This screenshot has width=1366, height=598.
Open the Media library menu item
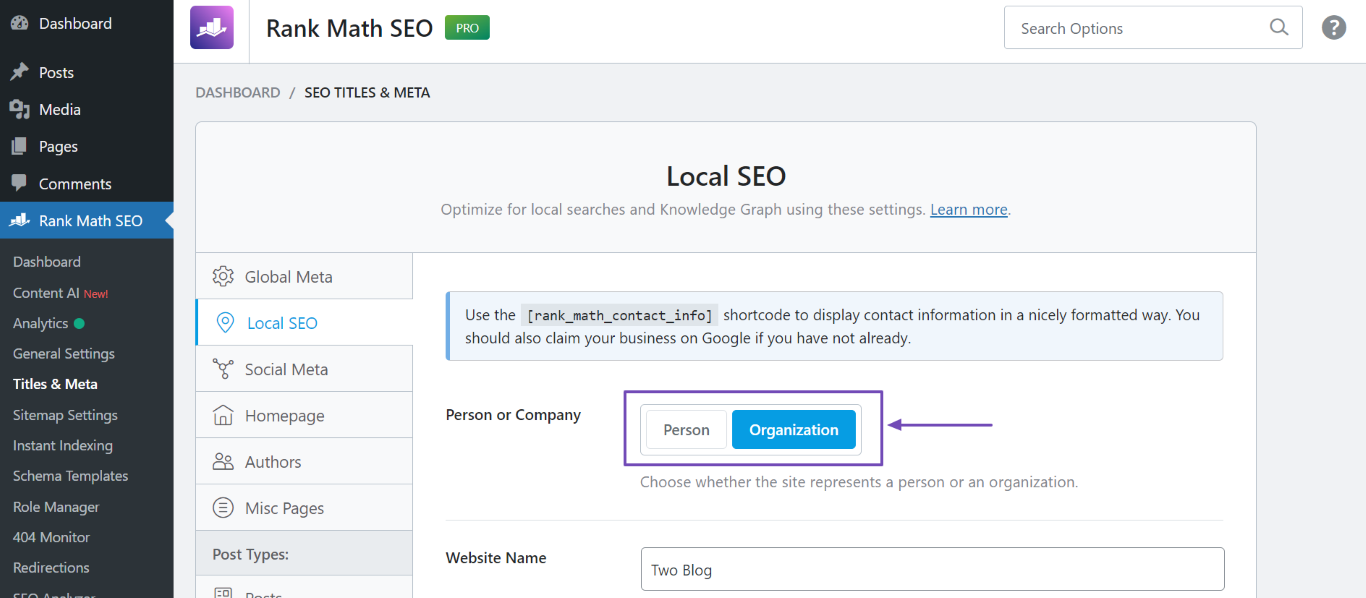point(86,109)
